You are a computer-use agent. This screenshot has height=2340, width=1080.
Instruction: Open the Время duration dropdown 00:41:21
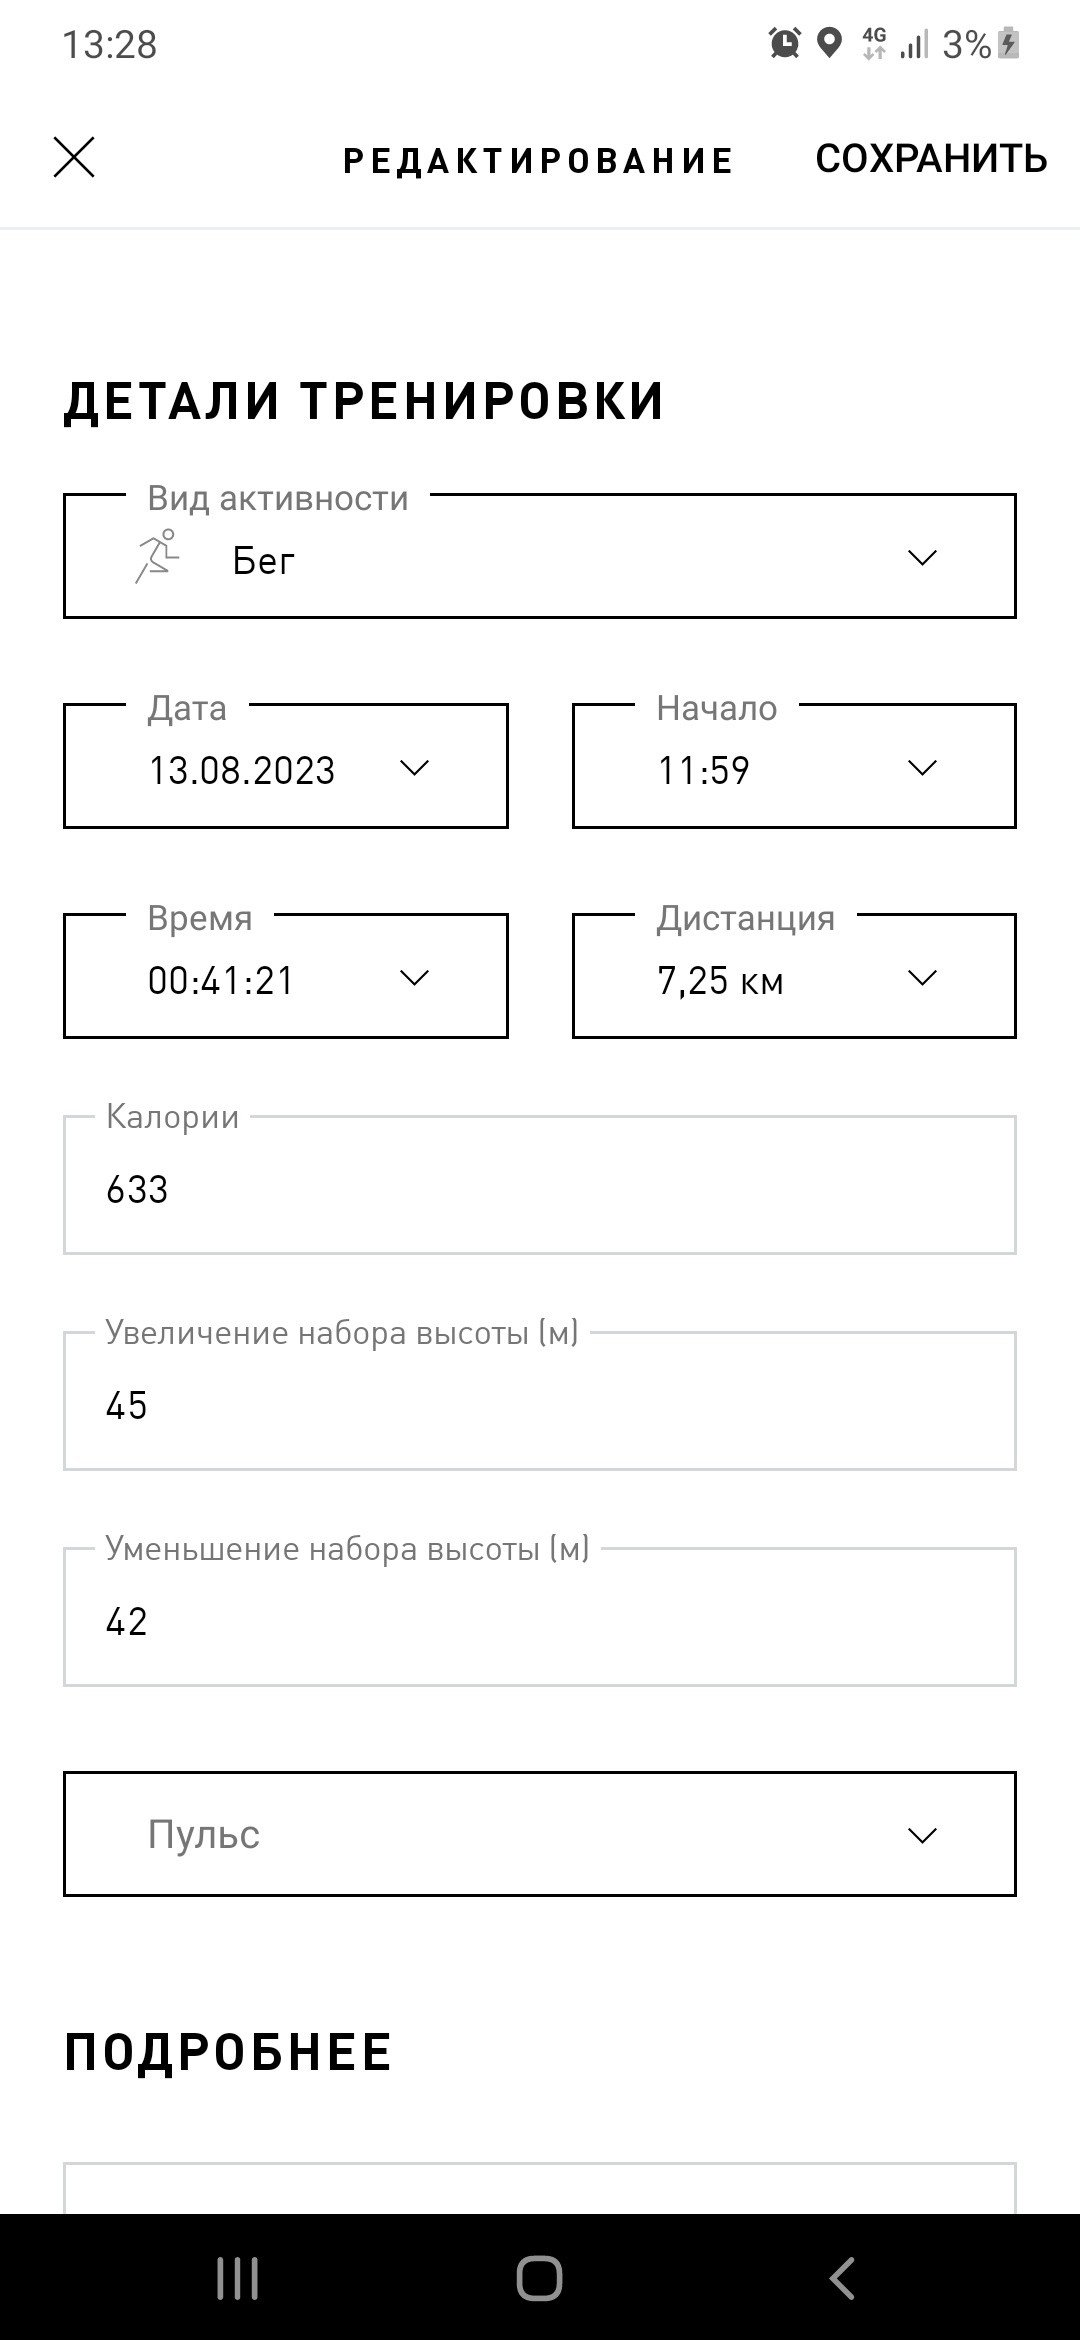tap(286, 976)
